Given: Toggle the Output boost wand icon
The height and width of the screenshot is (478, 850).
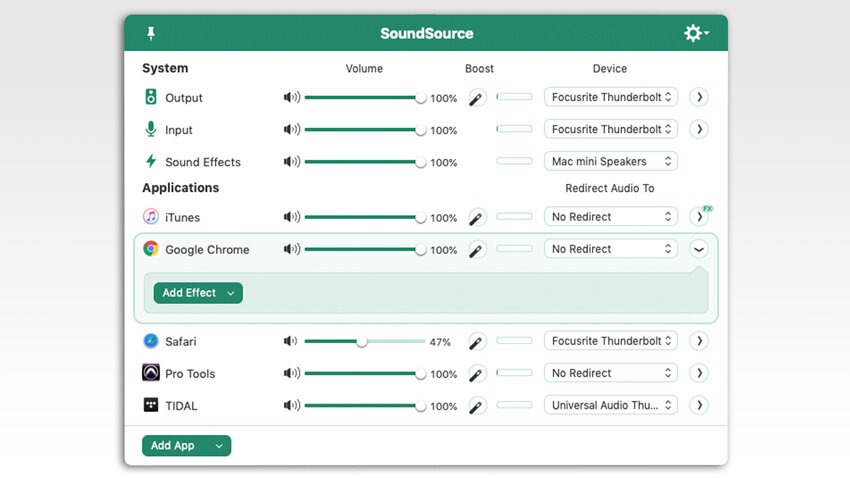Looking at the screenshot, I should coord(476,98).
